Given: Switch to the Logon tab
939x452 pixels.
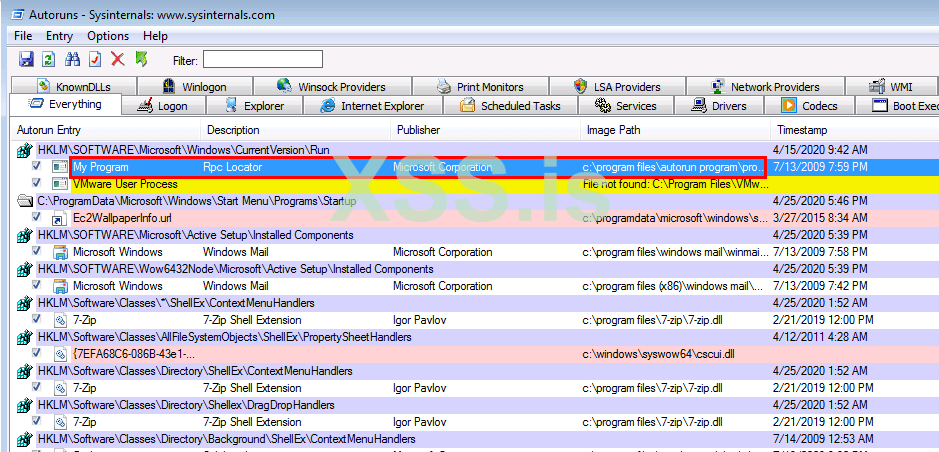Looking at the screenshot, I should (x=164, y=106).
